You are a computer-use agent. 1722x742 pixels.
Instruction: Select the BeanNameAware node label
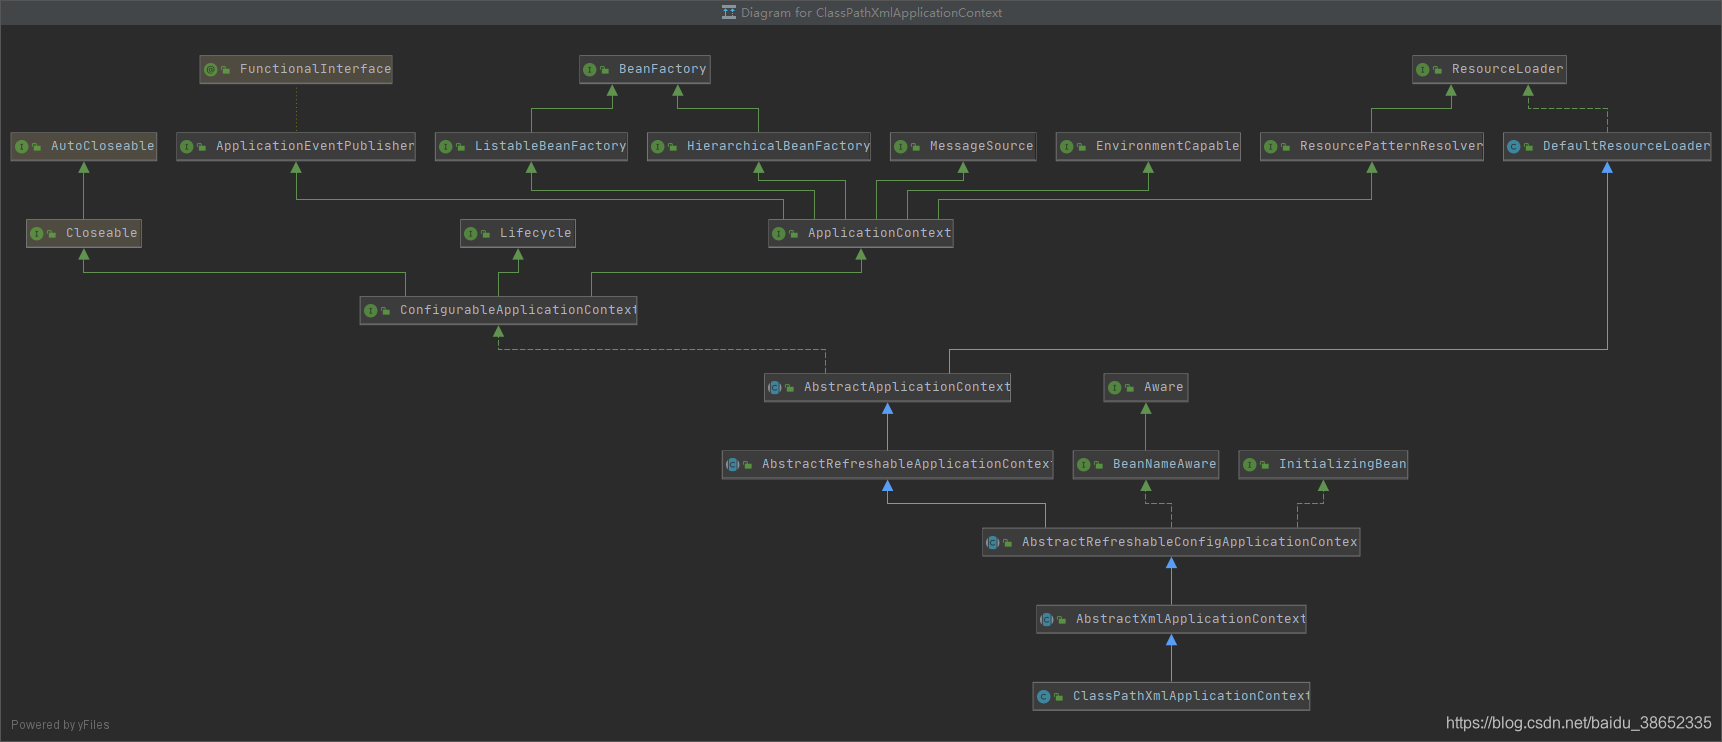(1164, 464)
